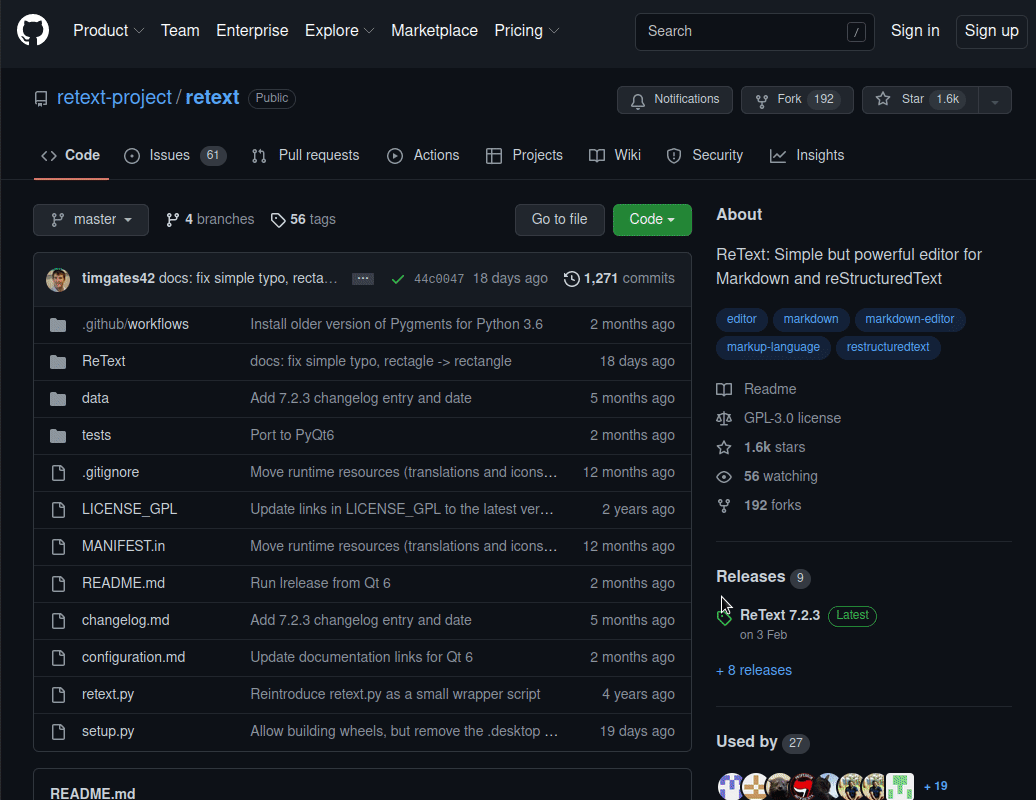Open the .gitignore file
The width and height of the screenshot is (1036, 800).
tap(110, 472)
